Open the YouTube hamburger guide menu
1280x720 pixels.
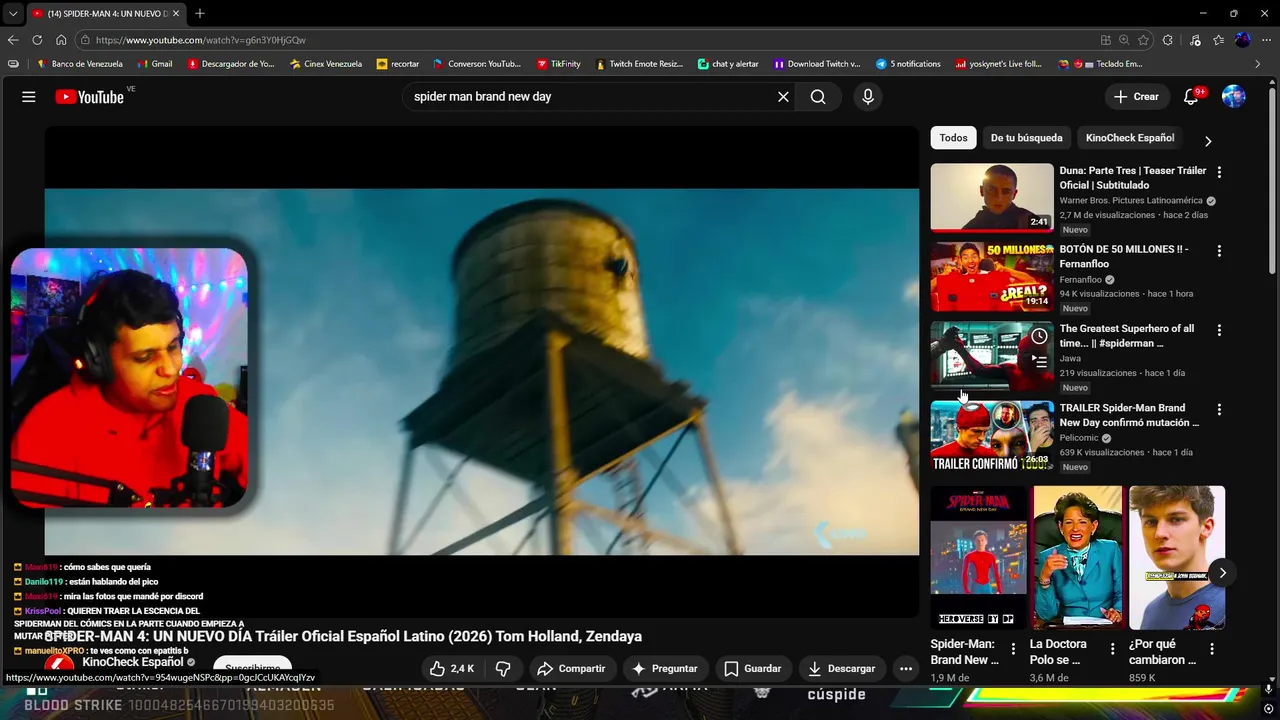(29, 97)
